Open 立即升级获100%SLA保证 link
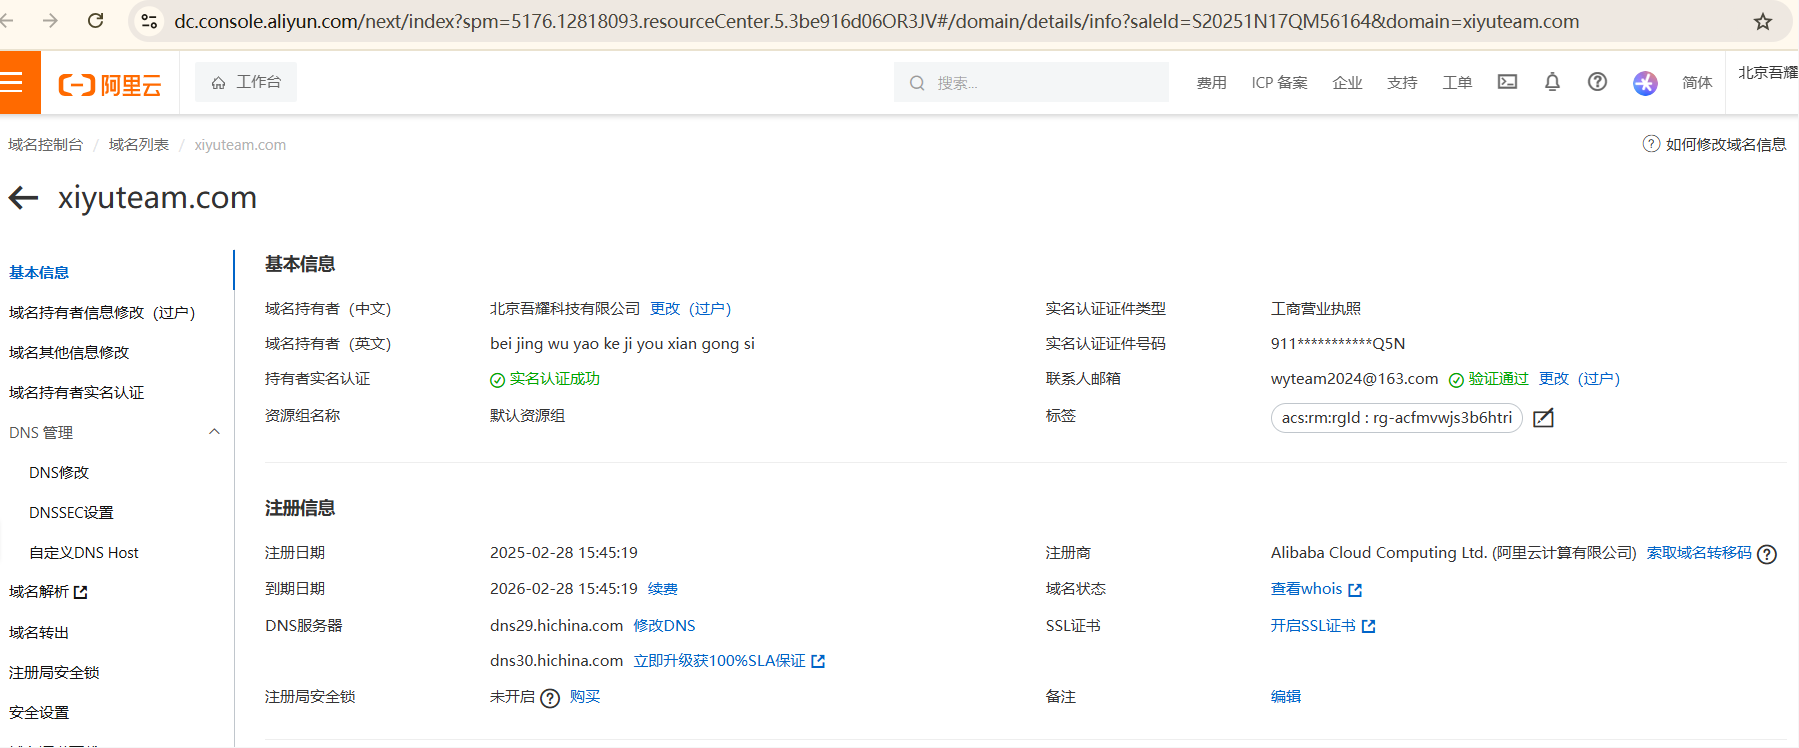 (x=729, y=661)
